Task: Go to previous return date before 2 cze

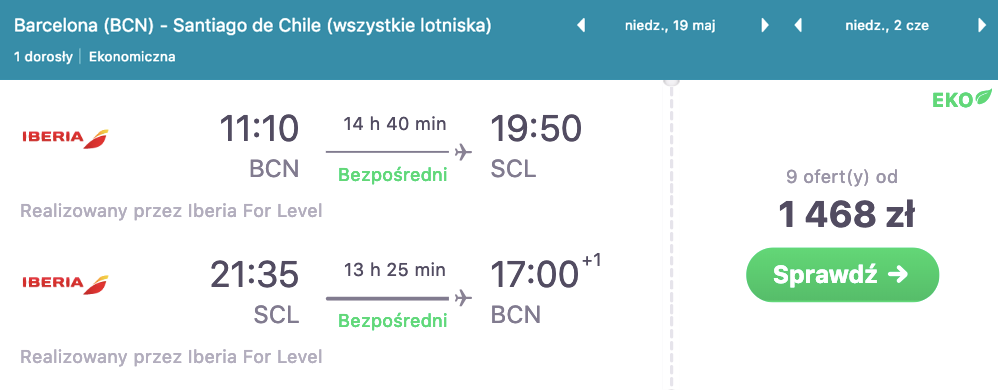Action: point(798,25)
